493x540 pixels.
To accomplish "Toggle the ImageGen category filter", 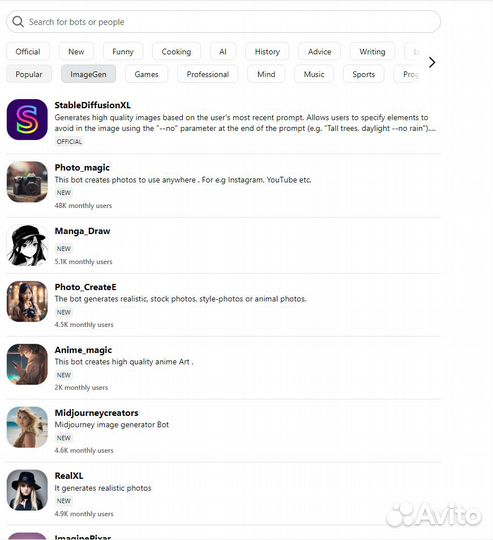I will point(88,74).
